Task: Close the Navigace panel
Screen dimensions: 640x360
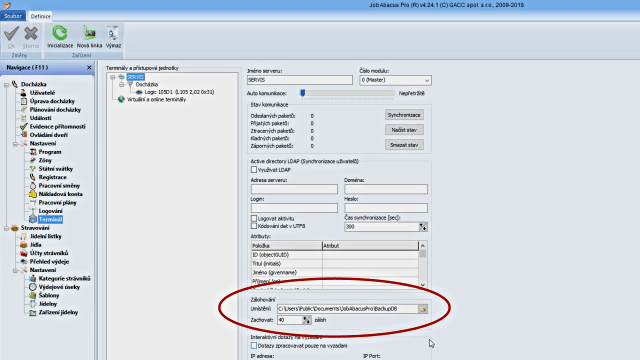Action: 89,67
